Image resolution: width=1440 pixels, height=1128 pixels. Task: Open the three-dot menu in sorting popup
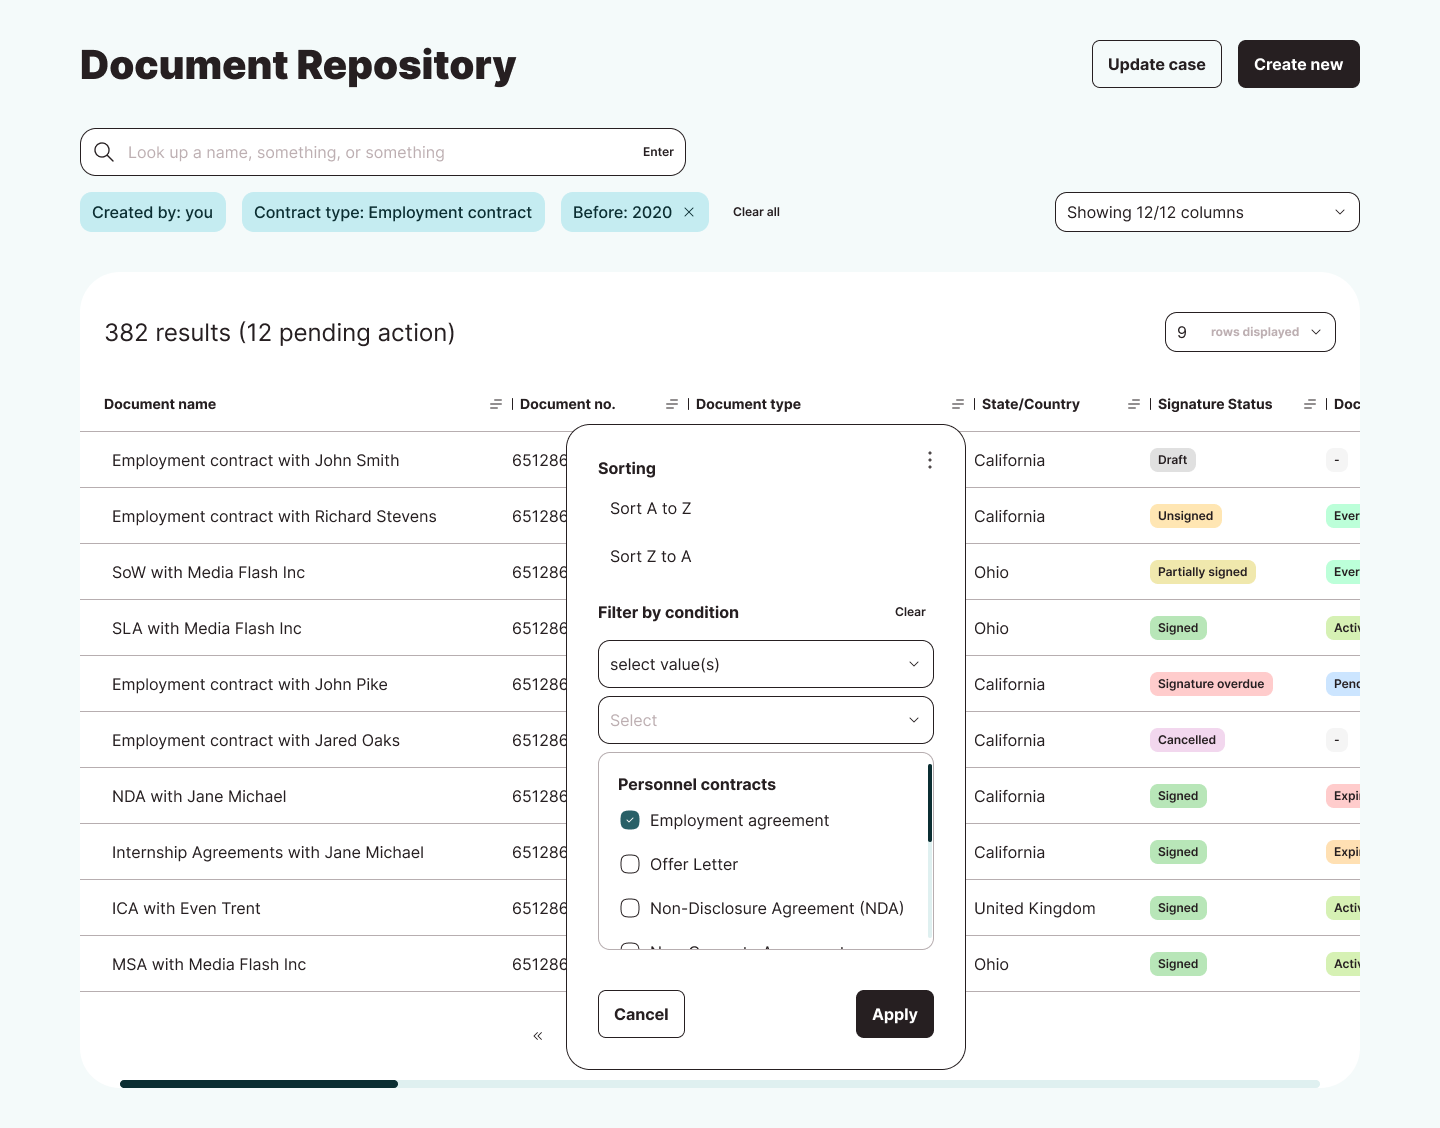click(930, 460)
